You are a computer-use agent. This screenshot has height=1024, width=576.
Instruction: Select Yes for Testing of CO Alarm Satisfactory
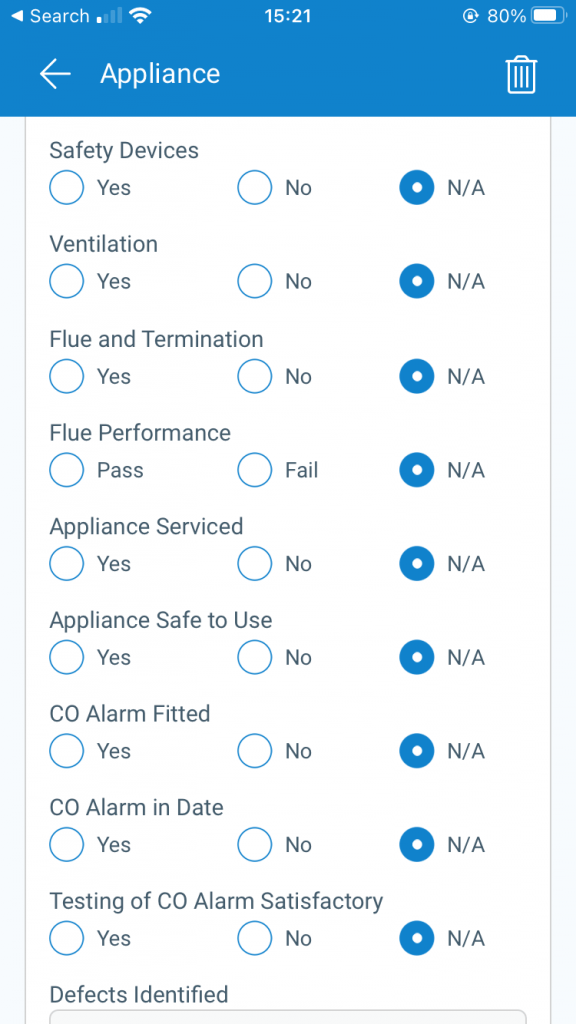click(66, 938)
